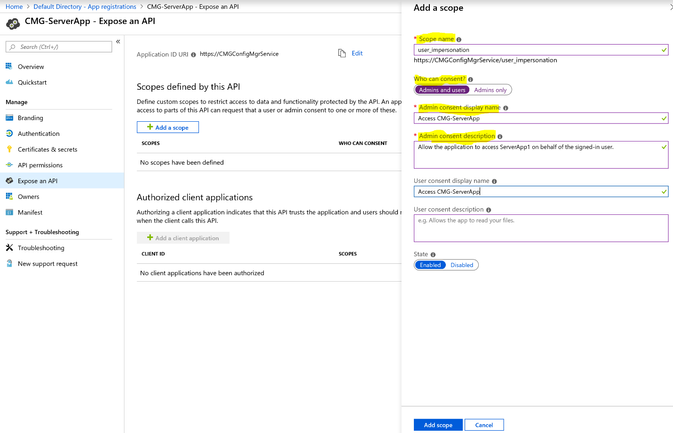Click the Scope name input field

(541, 50)
